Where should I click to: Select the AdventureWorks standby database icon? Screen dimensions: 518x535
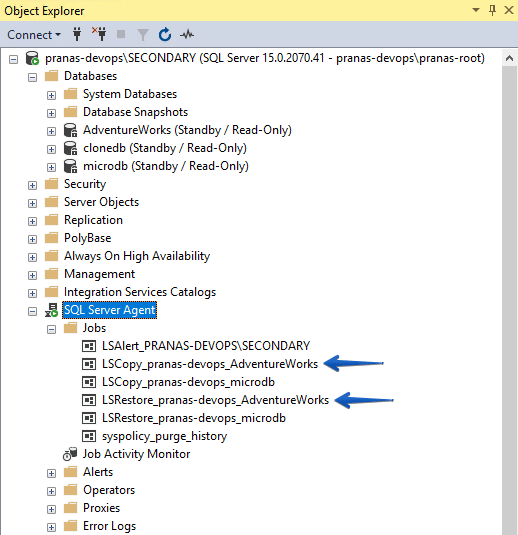71,130
